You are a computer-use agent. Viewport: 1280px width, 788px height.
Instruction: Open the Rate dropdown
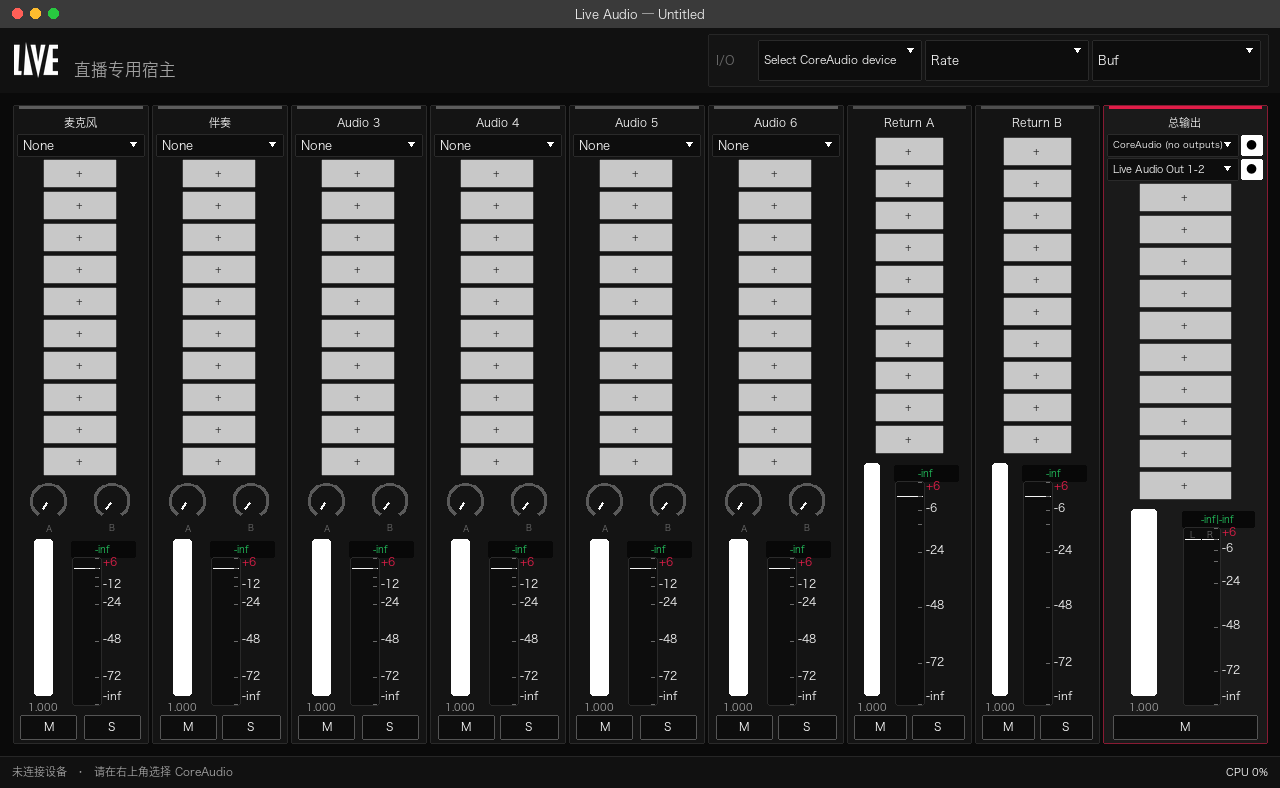click(x=1007, y=60)
